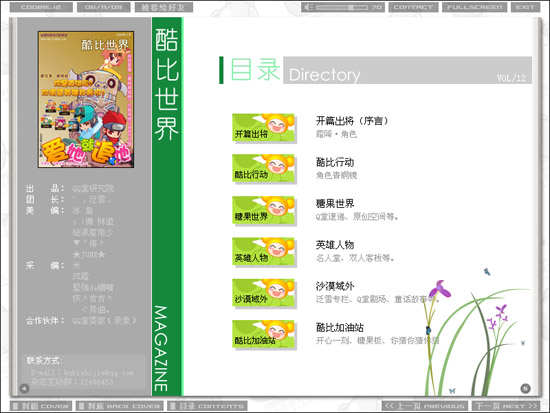
Task: Open the 开篇出将 green section button
Action: click(x=263, y=128)
